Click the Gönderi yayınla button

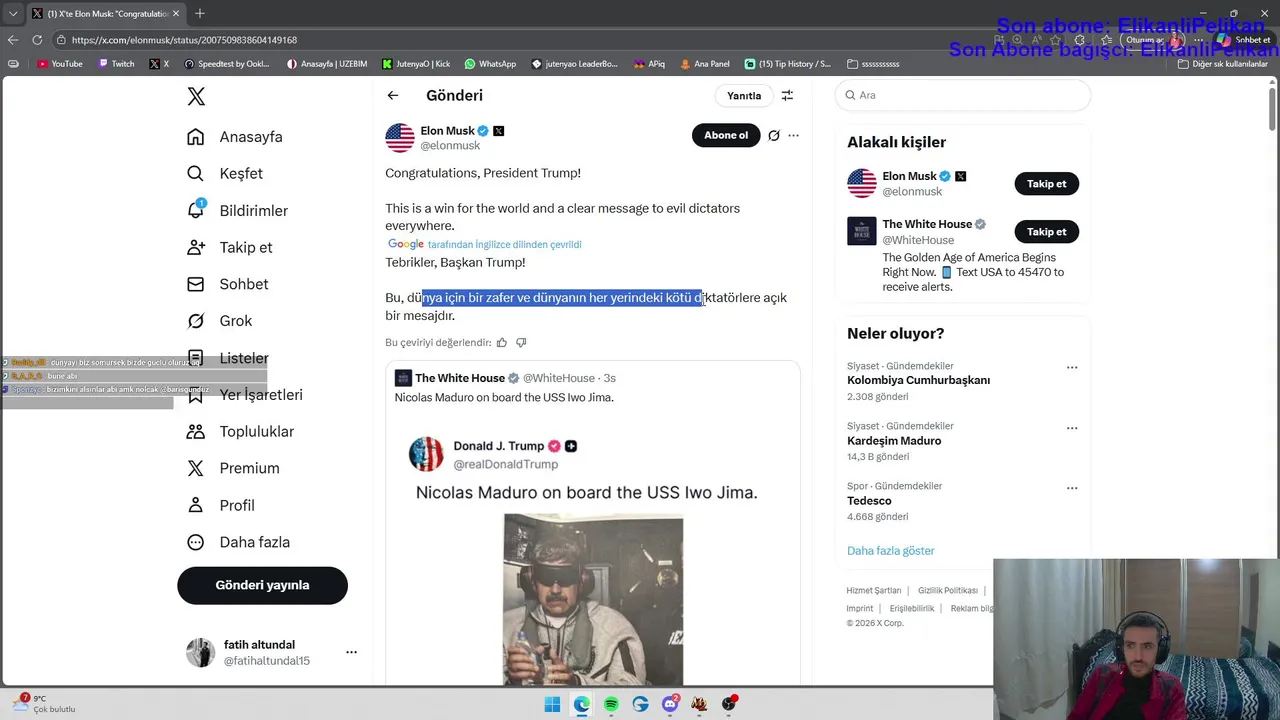click(262, 585)
